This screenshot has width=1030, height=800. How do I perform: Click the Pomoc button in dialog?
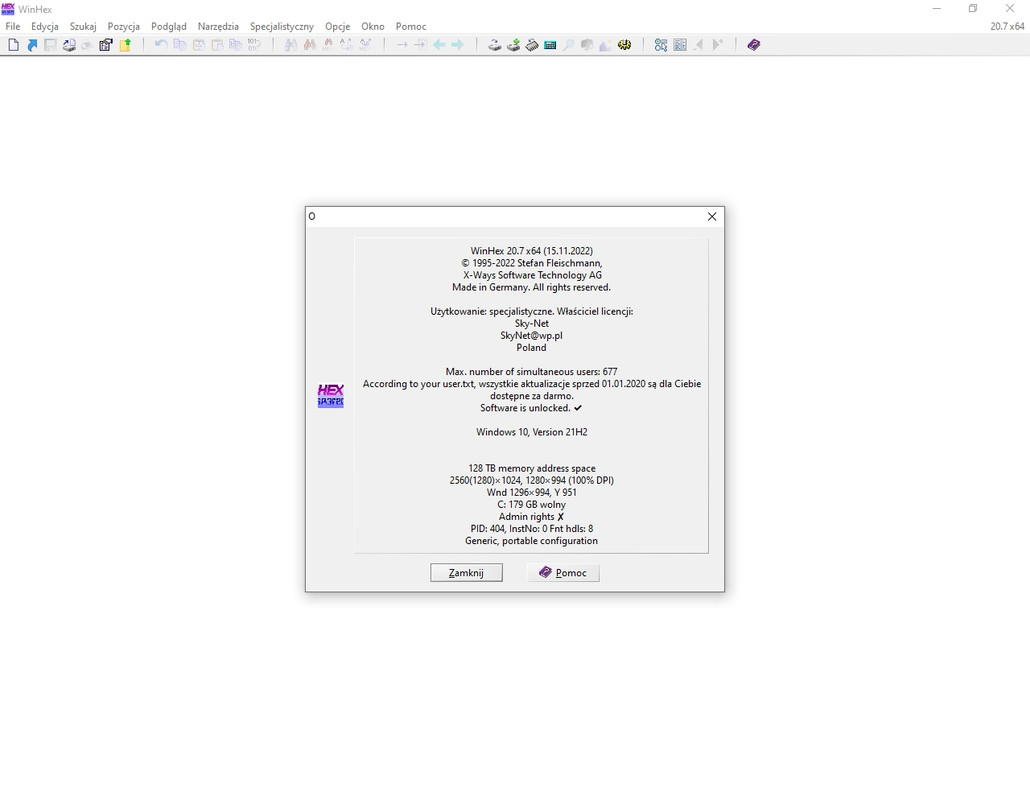pyautogui.click(x=563, y=573)
